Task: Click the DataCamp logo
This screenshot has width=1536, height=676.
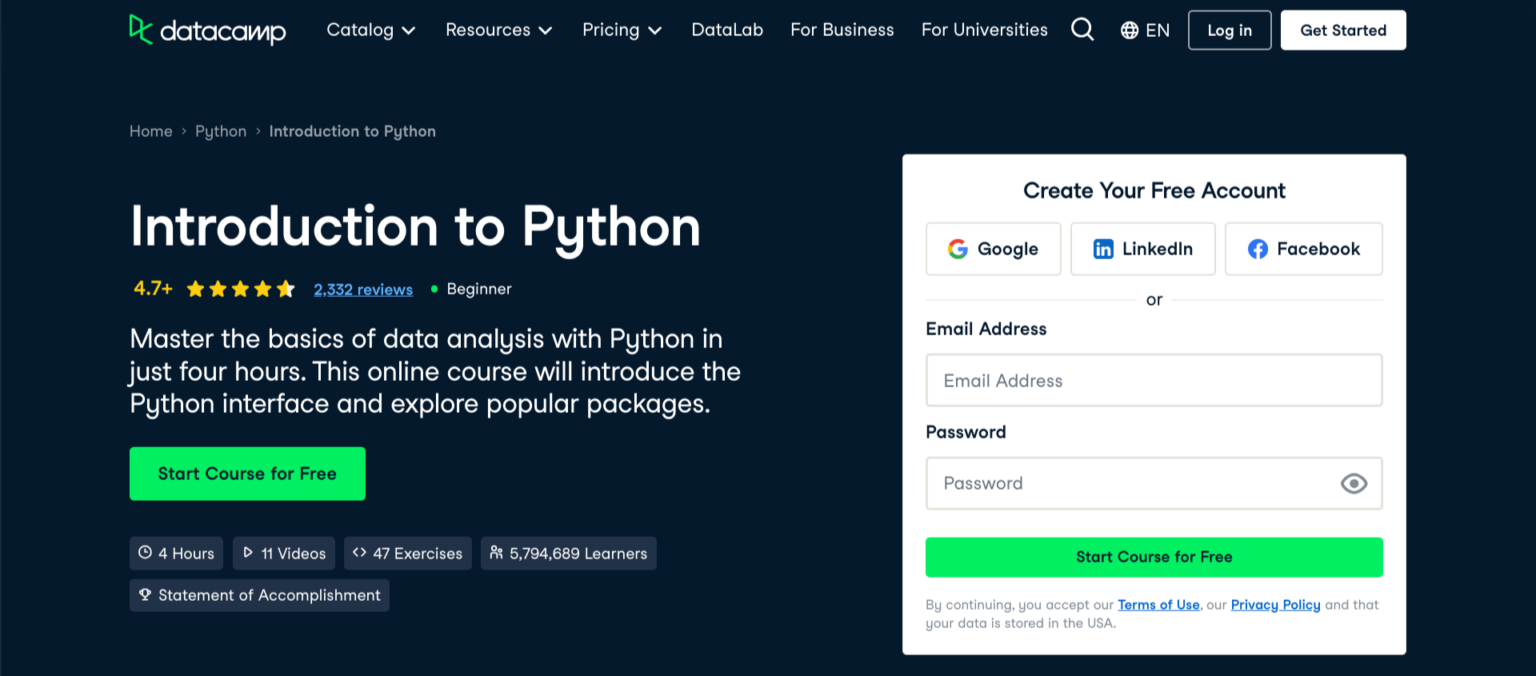Action: [x=207, y=30]
